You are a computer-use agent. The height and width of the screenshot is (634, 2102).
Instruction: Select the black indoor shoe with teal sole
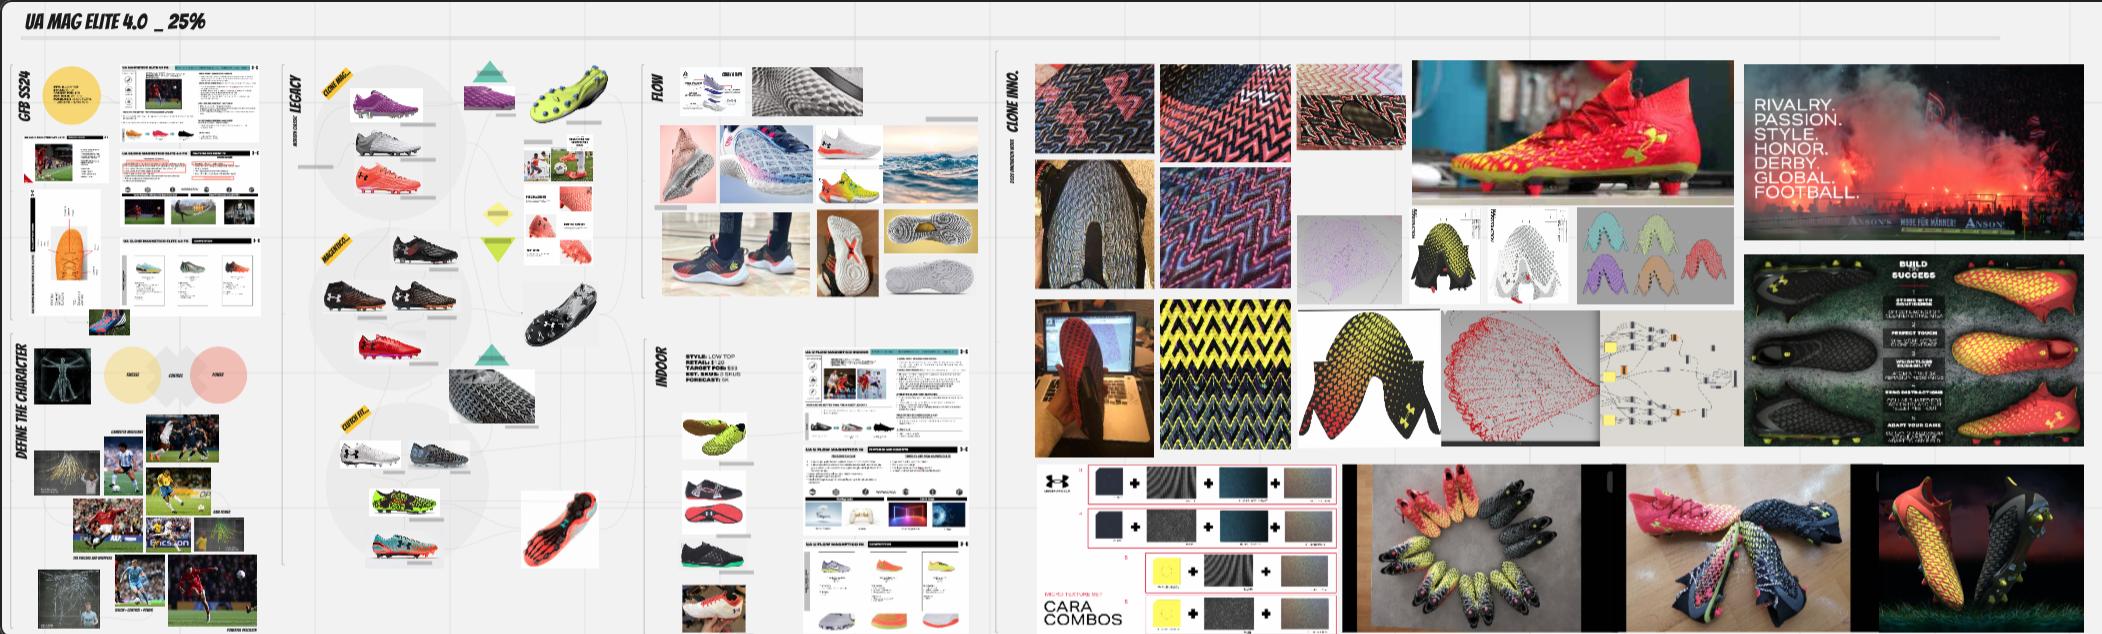coord(713,554)
